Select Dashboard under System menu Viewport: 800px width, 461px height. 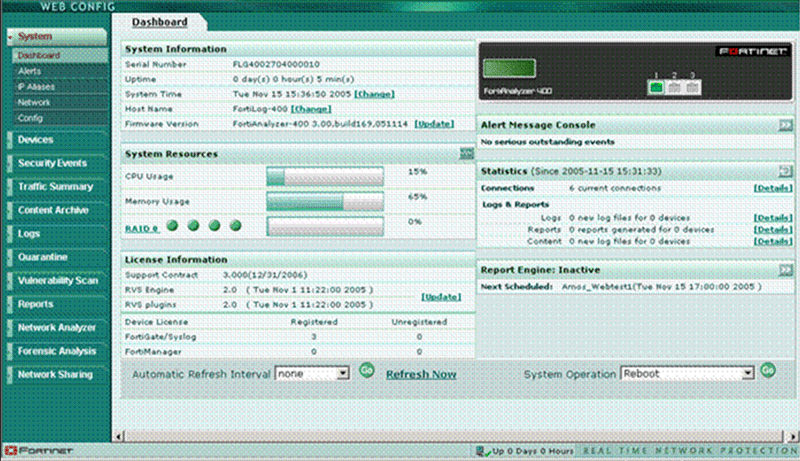click(x=60, y=56)
